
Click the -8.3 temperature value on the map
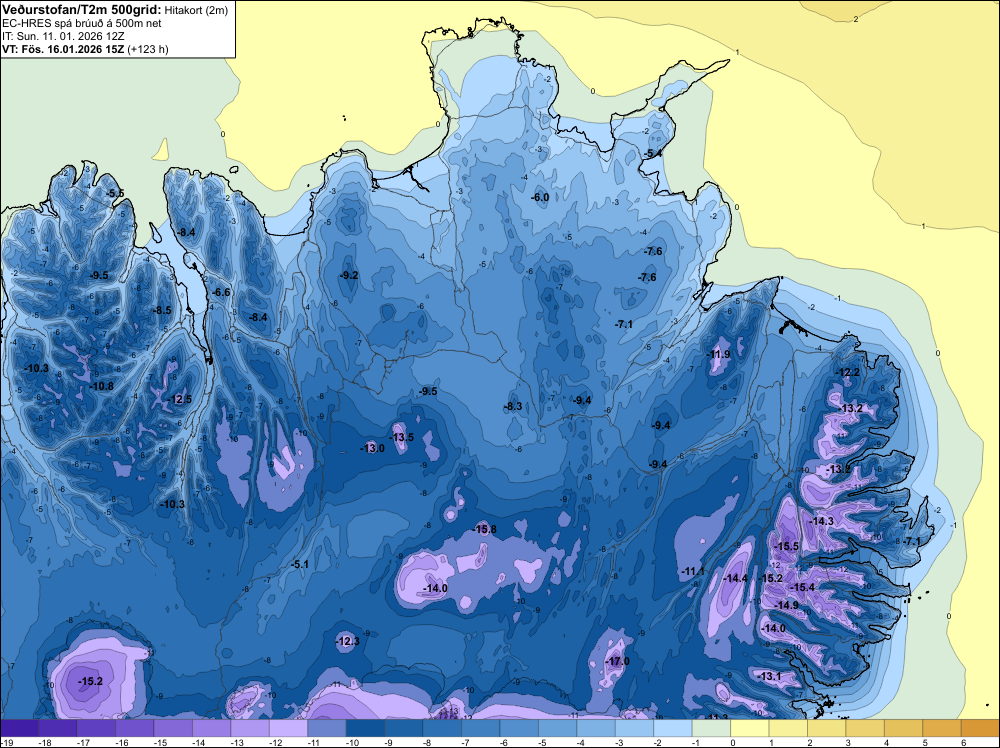[513, 406]
